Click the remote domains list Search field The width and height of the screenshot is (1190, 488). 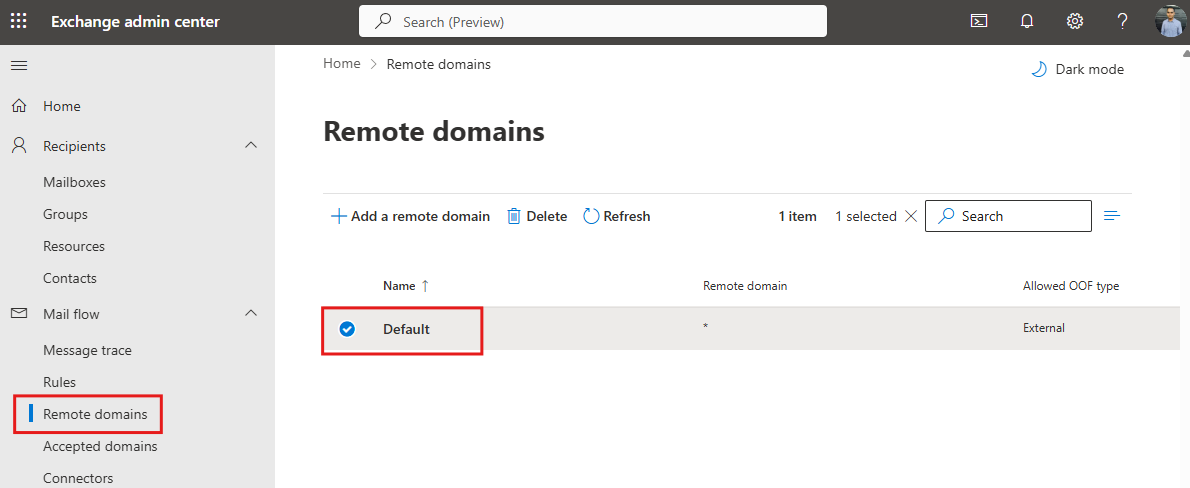coord(1008,216)
